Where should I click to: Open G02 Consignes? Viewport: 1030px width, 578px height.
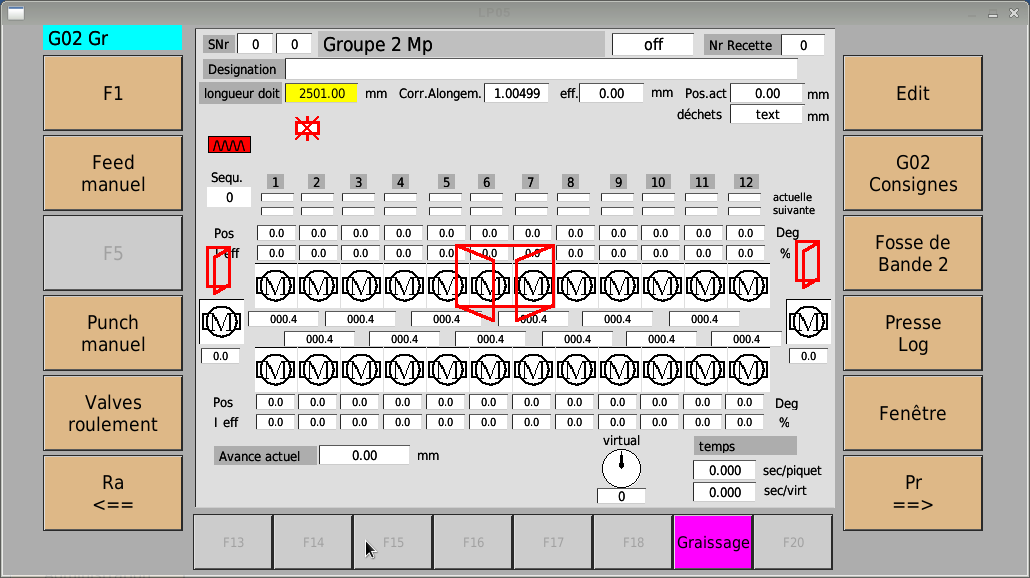click(x=912, y=174)
